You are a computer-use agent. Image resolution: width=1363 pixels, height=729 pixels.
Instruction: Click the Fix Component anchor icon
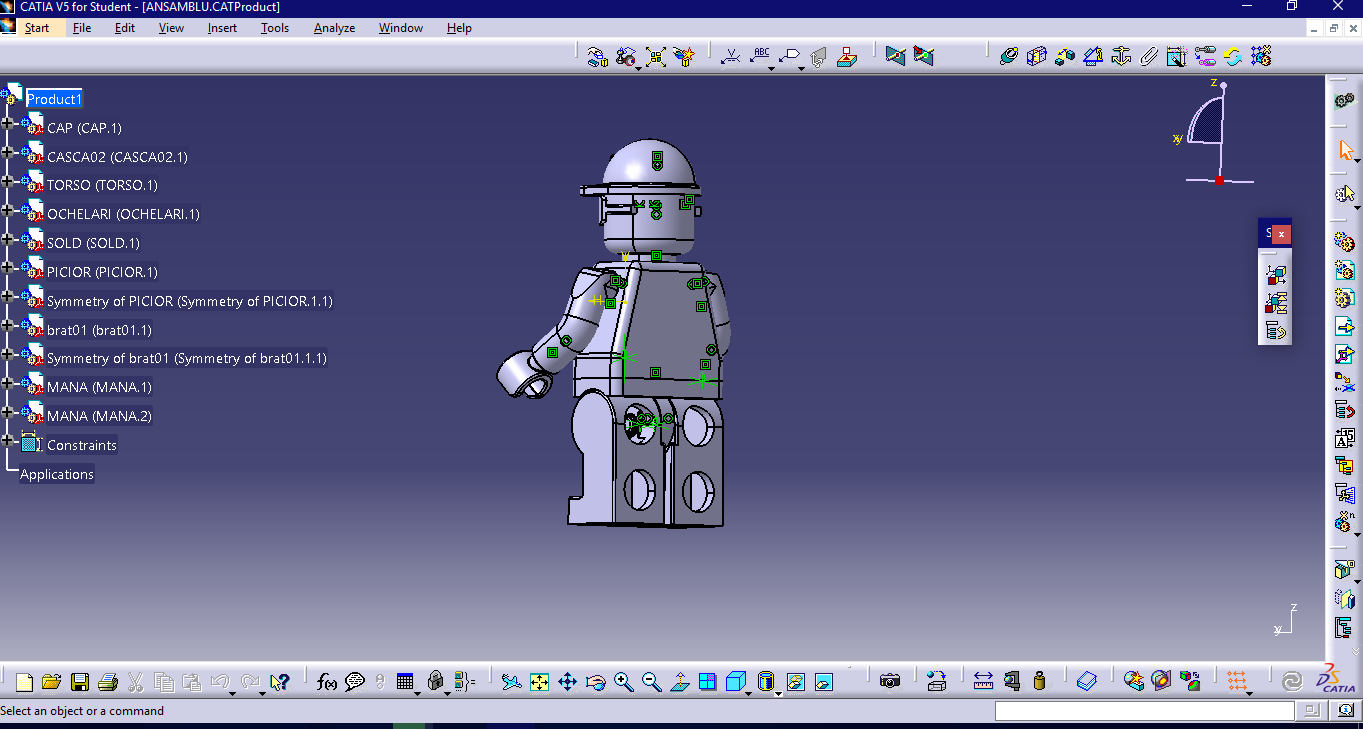[1120, 56]
